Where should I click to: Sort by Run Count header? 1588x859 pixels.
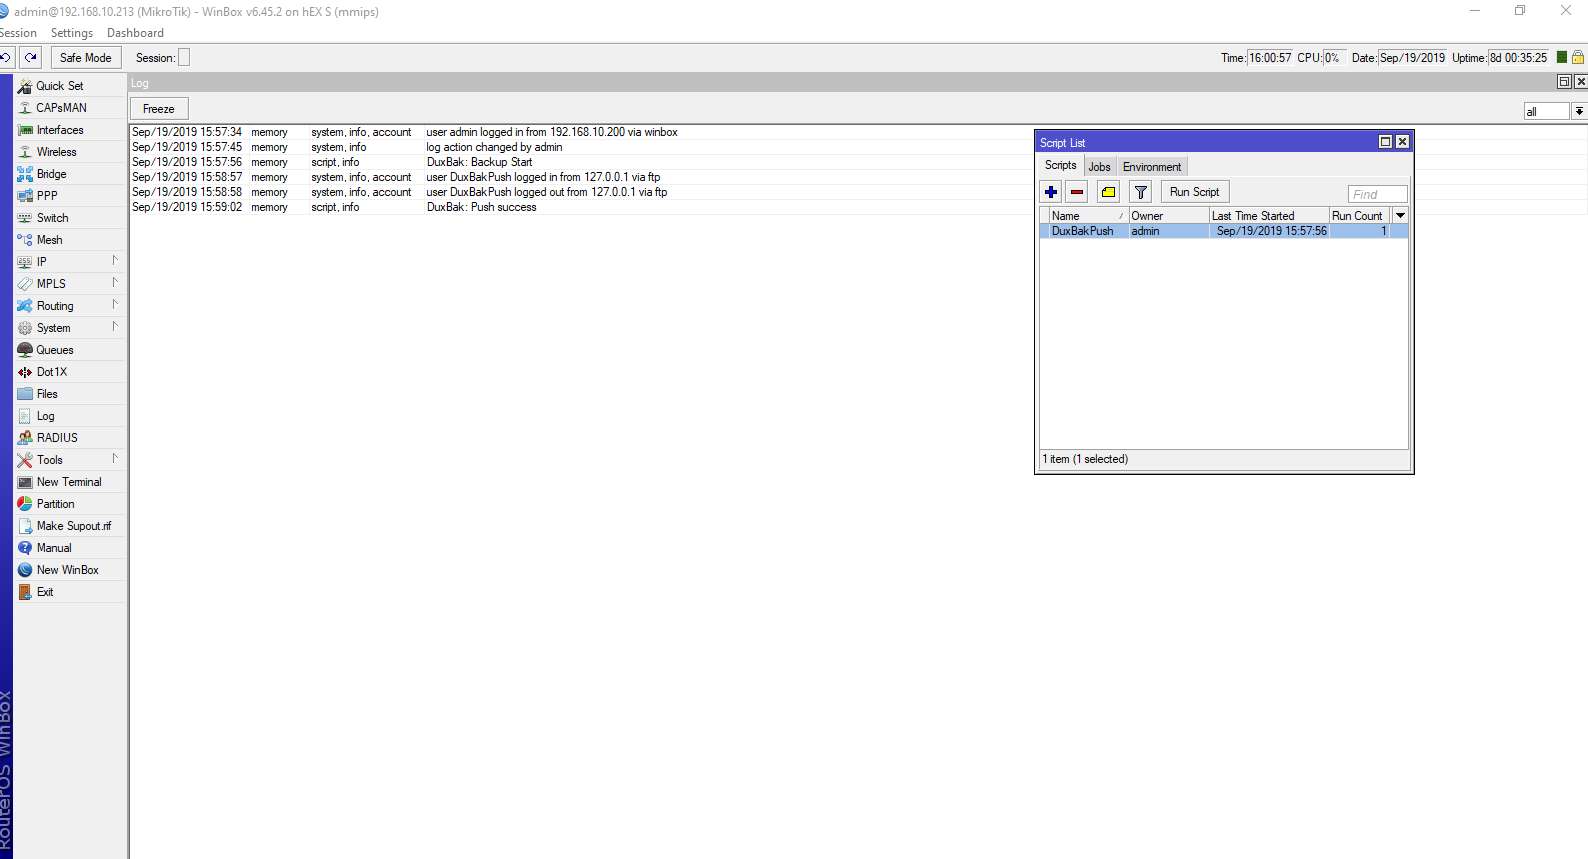coord(1359,216)
